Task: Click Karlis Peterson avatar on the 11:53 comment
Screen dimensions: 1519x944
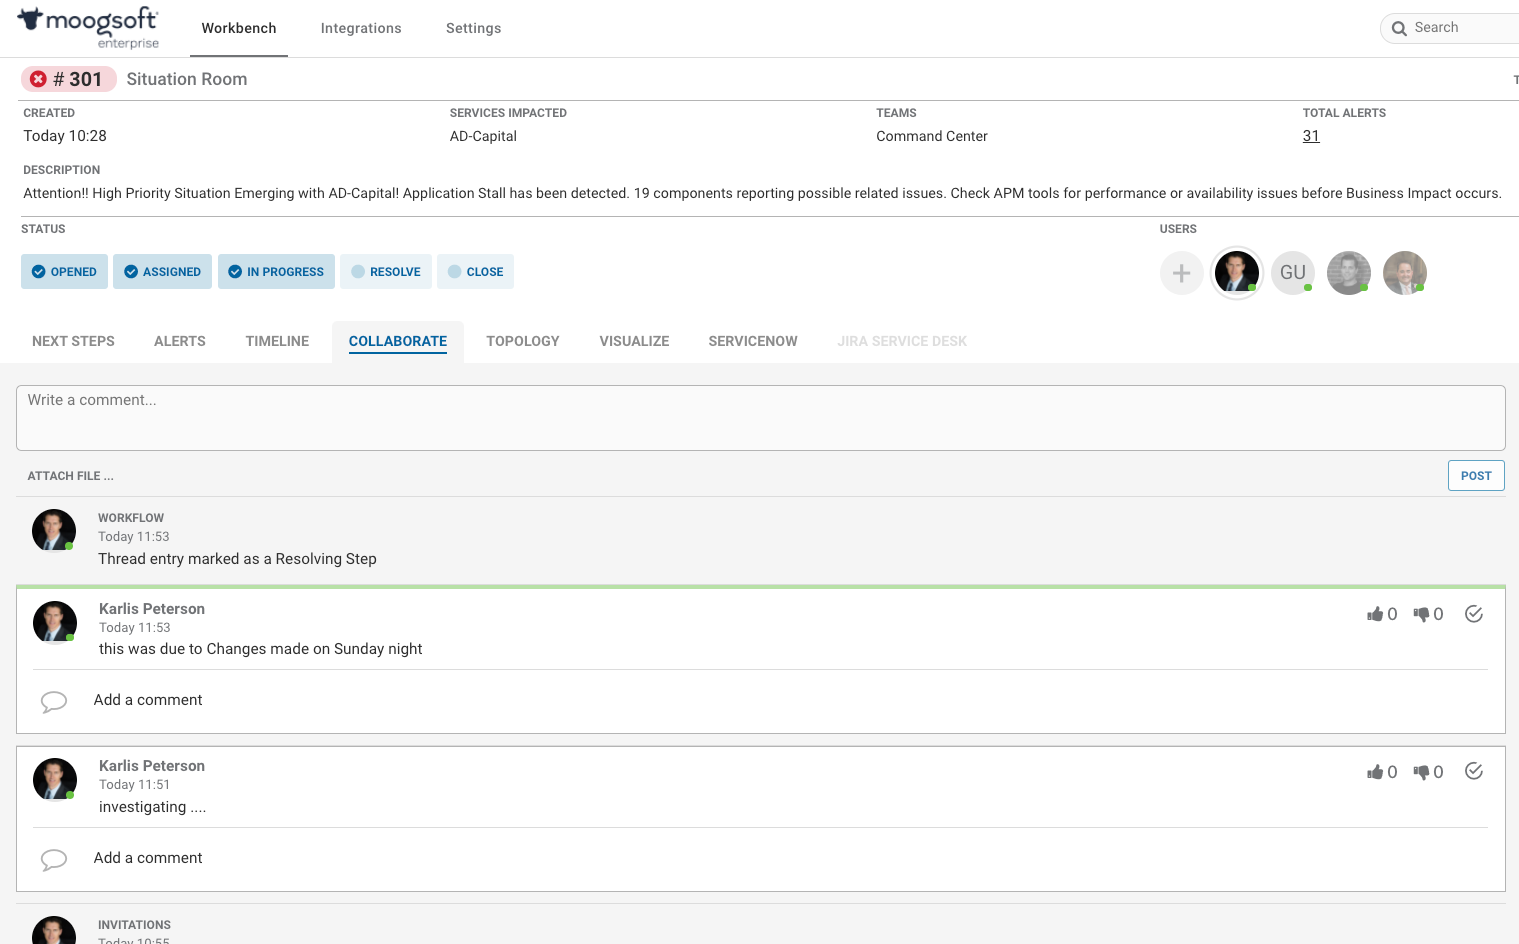Action: [x=55, y=623]
